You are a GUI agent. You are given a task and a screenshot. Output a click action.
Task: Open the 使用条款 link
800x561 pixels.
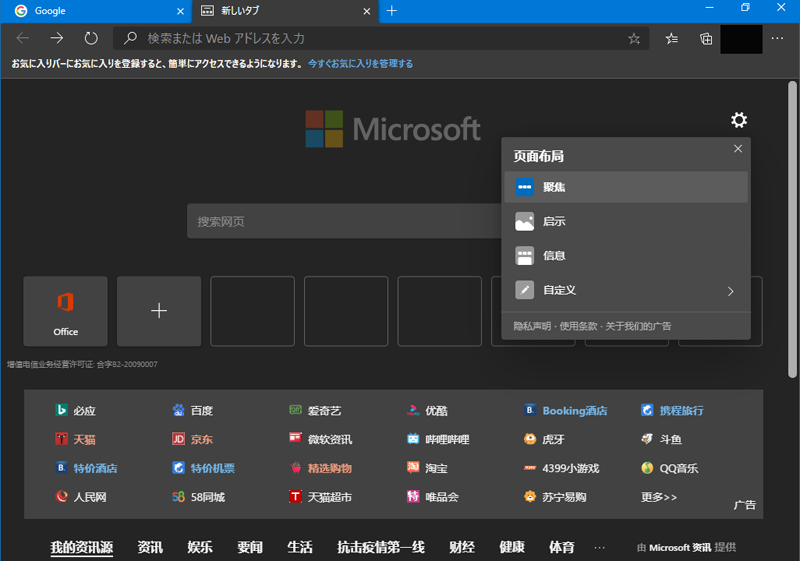[578, 326]
